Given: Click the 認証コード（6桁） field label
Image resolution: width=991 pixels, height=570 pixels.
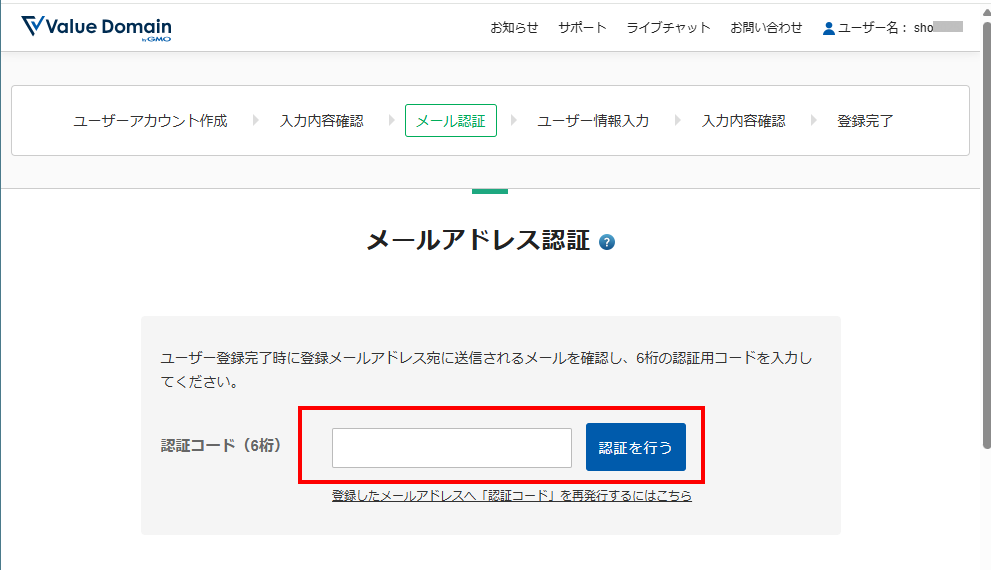Looking at the screenshot, I should tap(221, 446).
